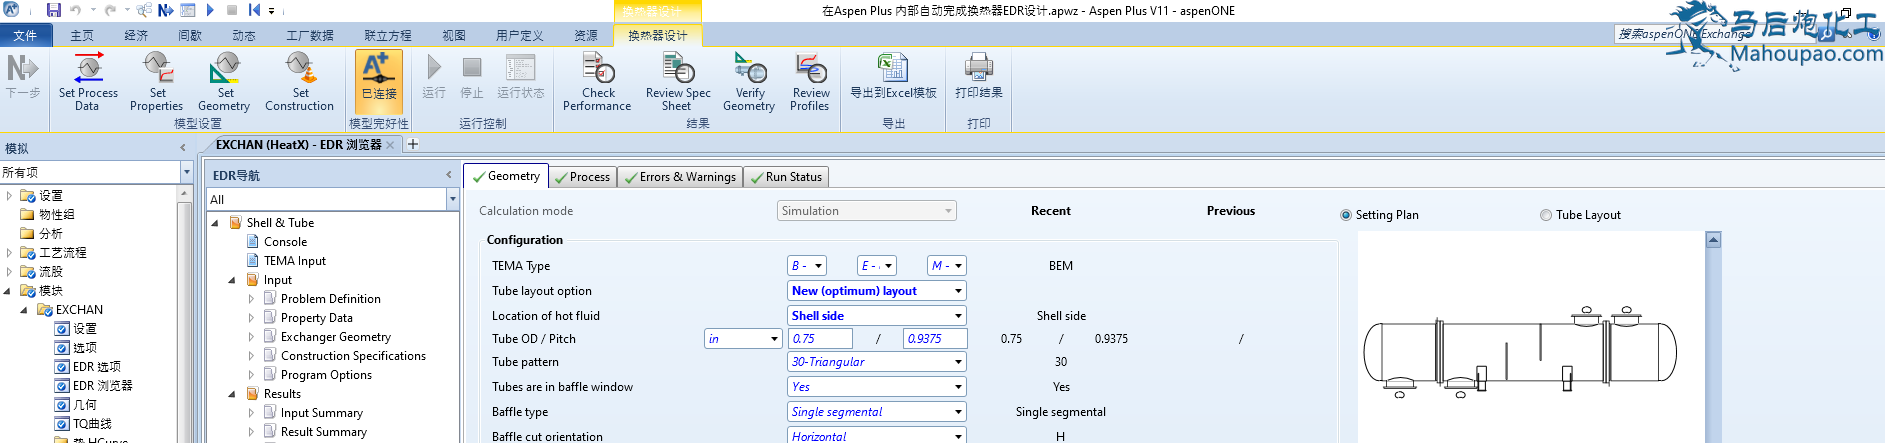Open 运行状态 run status in ribbon
This screenshot has width=1885, height=443.
(520, 76)
